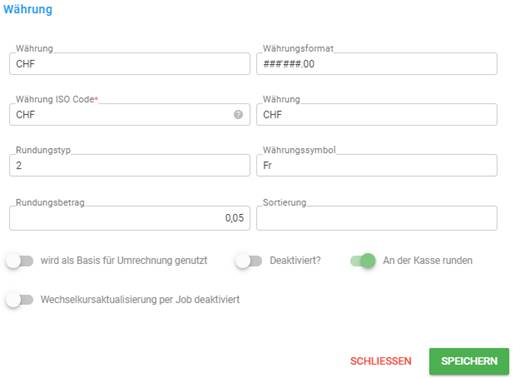The image size is (515, 378).
Task: Enable the 'Deaktiviert?' switch
Action: click(x=249, y=261)
